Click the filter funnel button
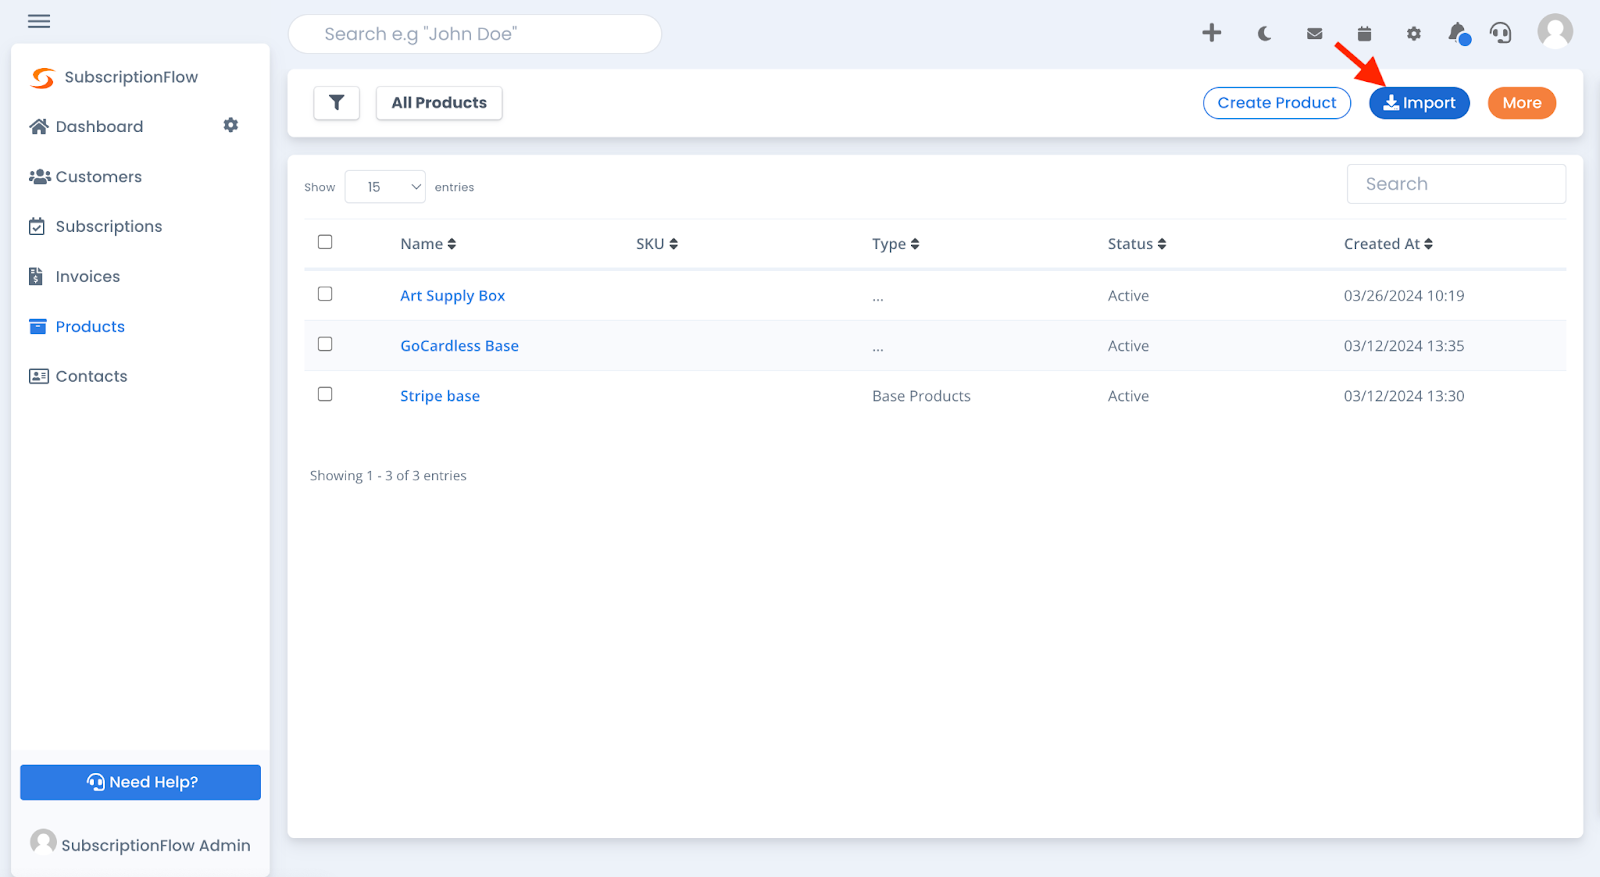The height and width of the screenshot is (877, 1600). (x=337, y=103)
